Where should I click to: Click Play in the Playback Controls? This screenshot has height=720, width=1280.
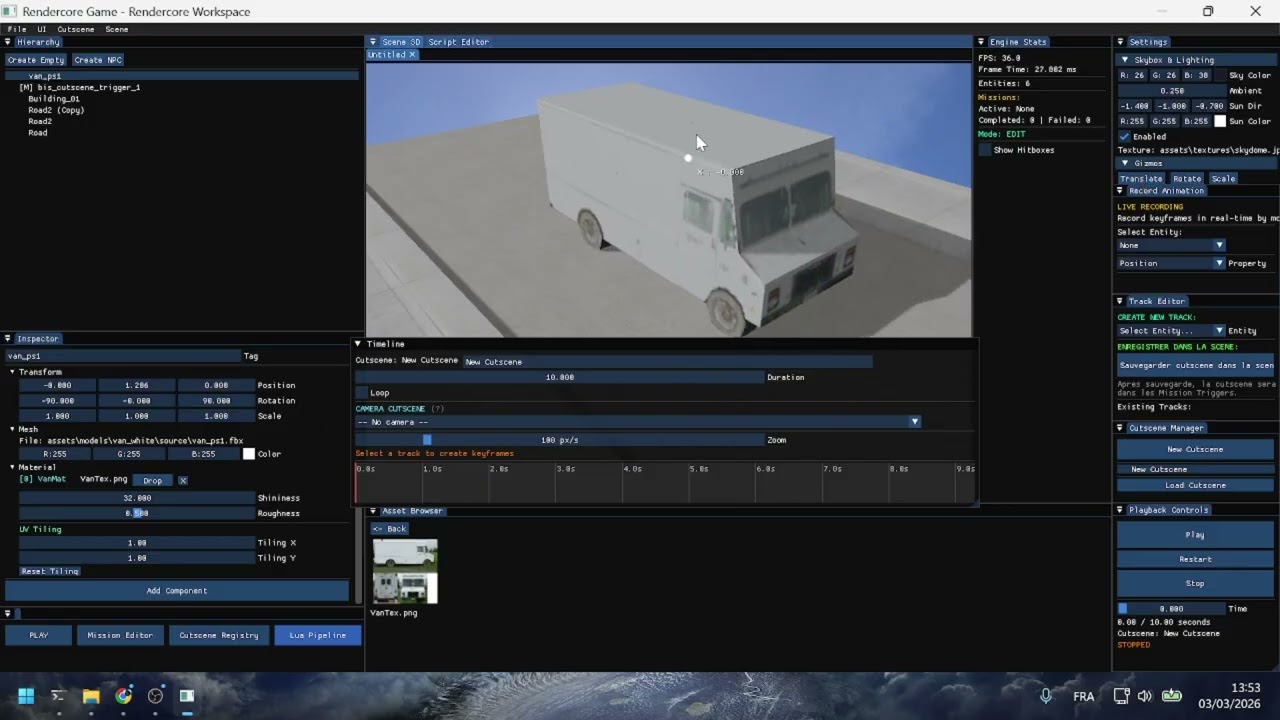tap(1195, 535)
